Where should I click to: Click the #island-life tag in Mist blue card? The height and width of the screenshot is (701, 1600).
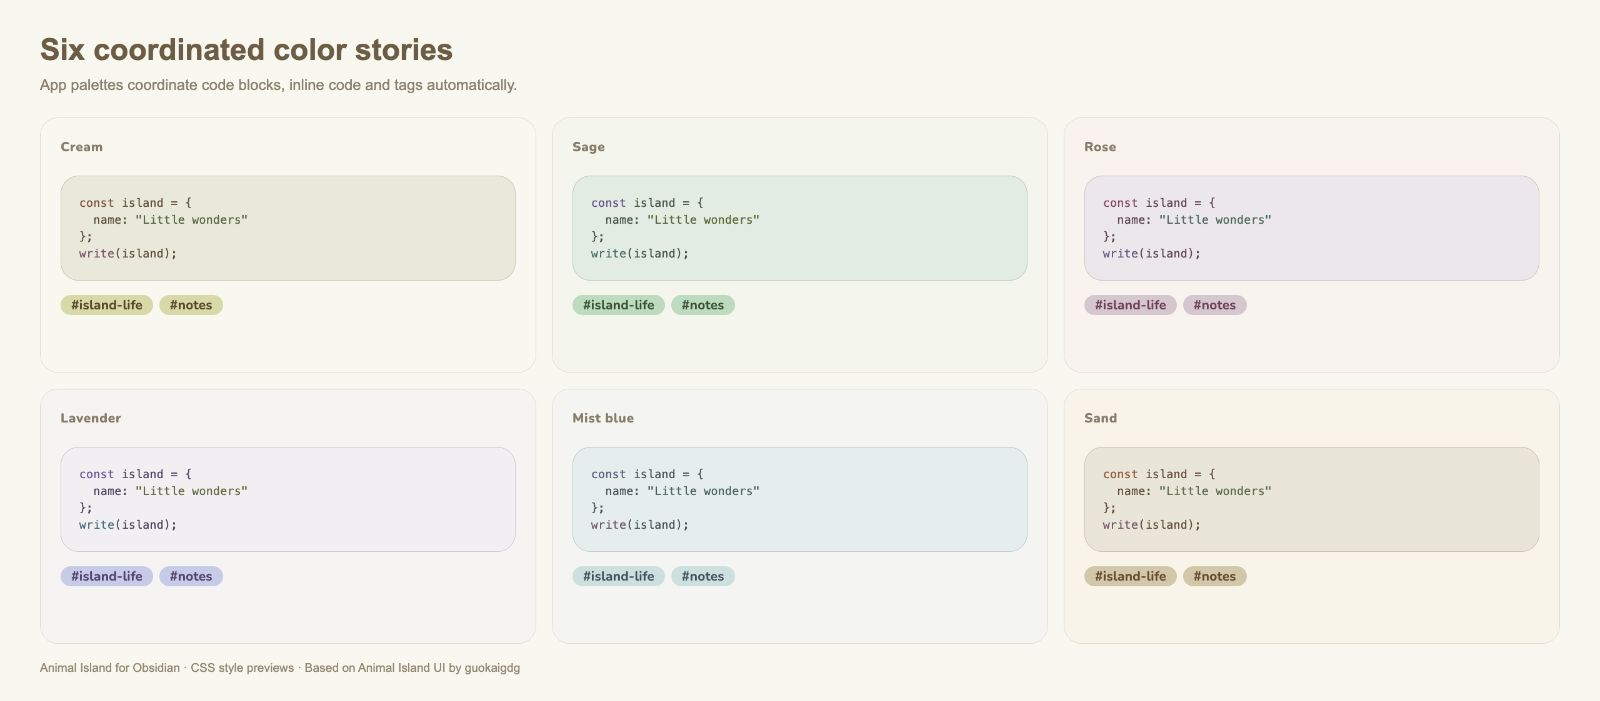point(619,576)
